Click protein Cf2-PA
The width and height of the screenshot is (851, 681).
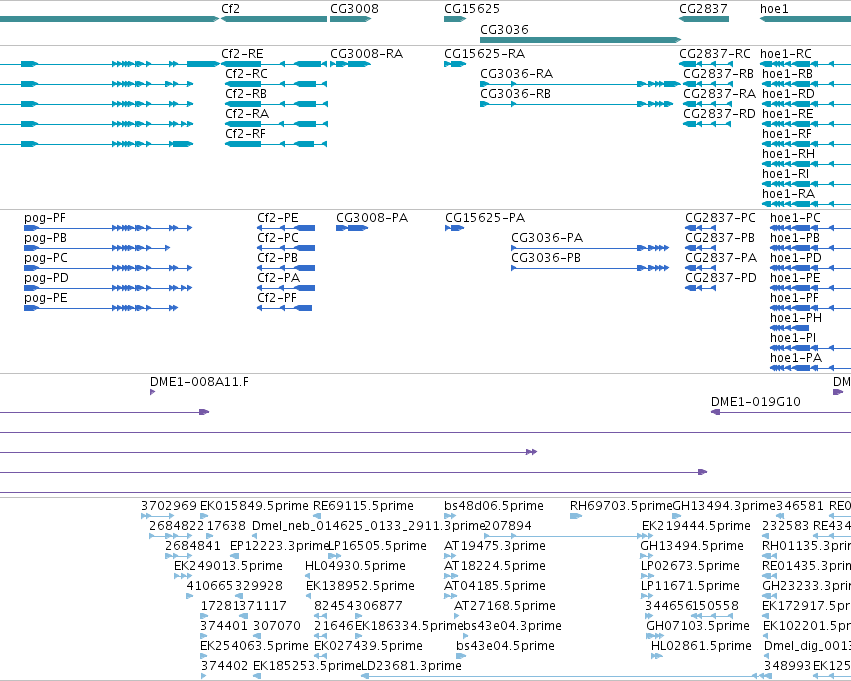click(278, 278)
